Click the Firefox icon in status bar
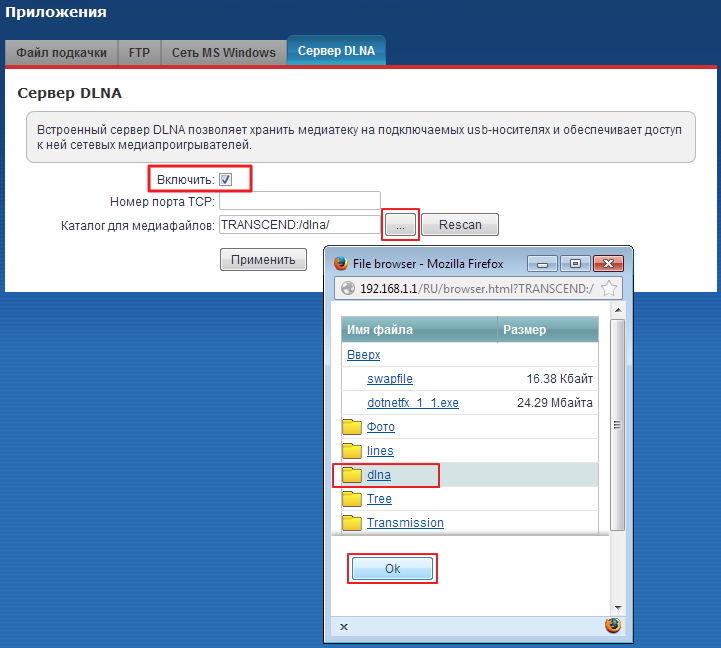 click(x=613, y=626)
